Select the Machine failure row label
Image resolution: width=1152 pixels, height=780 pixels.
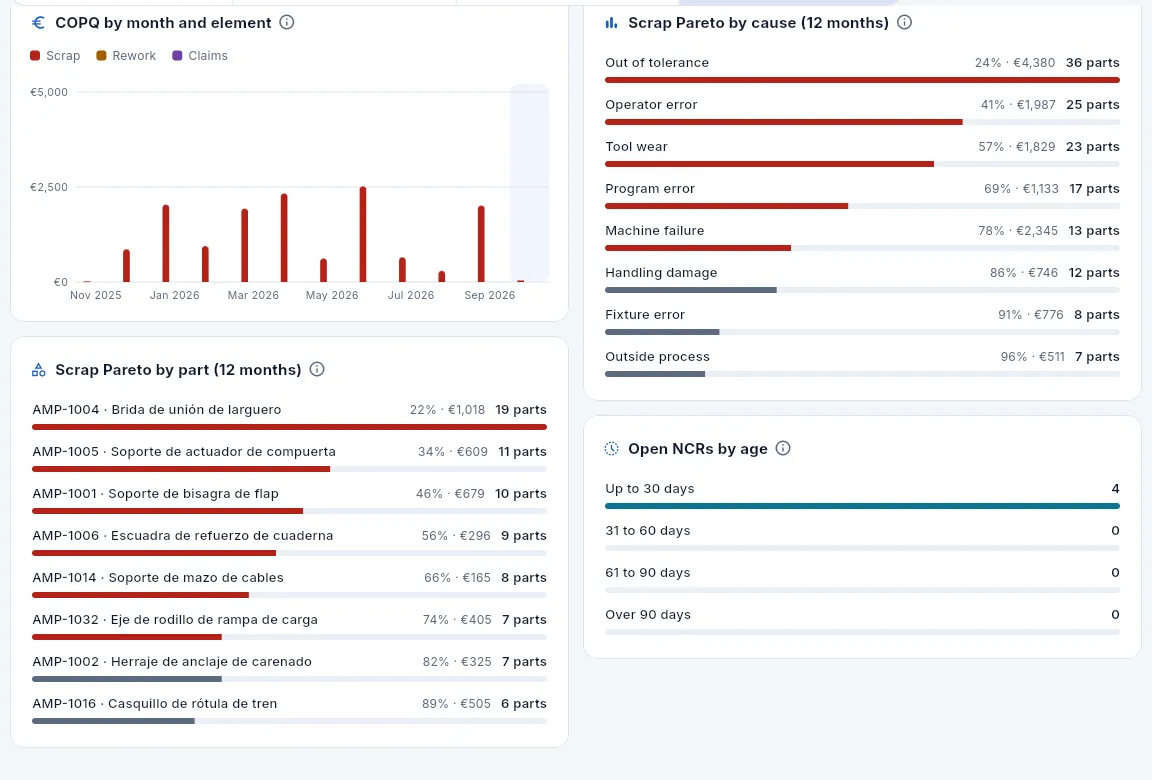[x=655, y=231]
